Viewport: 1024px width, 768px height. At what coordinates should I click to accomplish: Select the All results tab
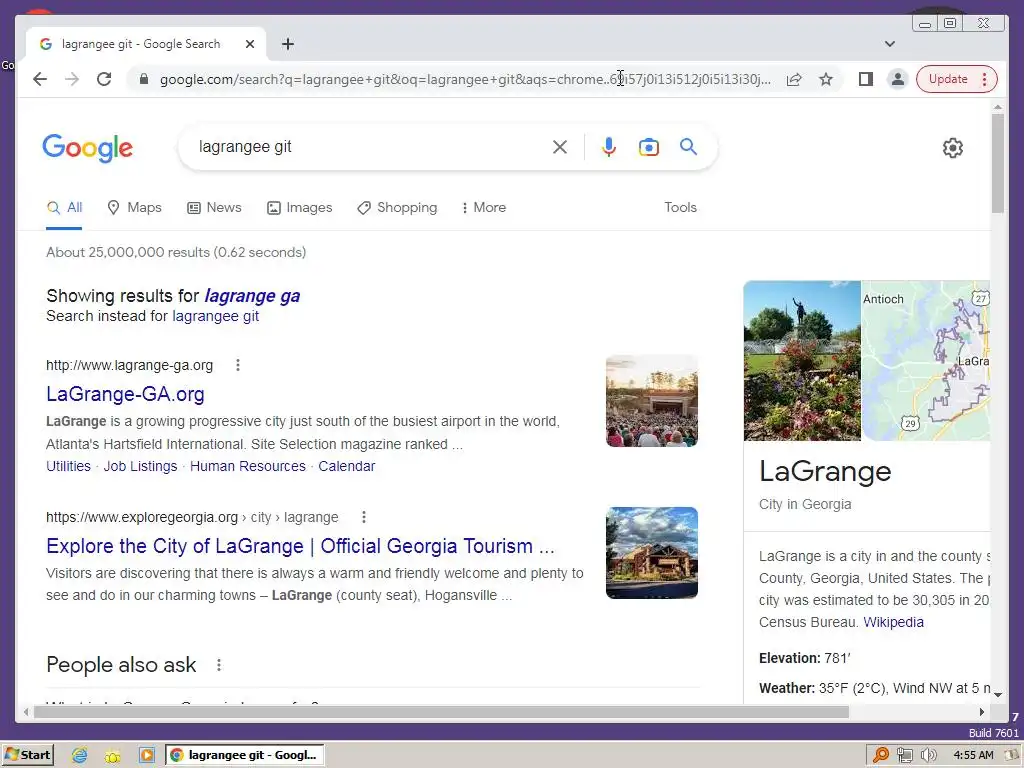(65, 208)
